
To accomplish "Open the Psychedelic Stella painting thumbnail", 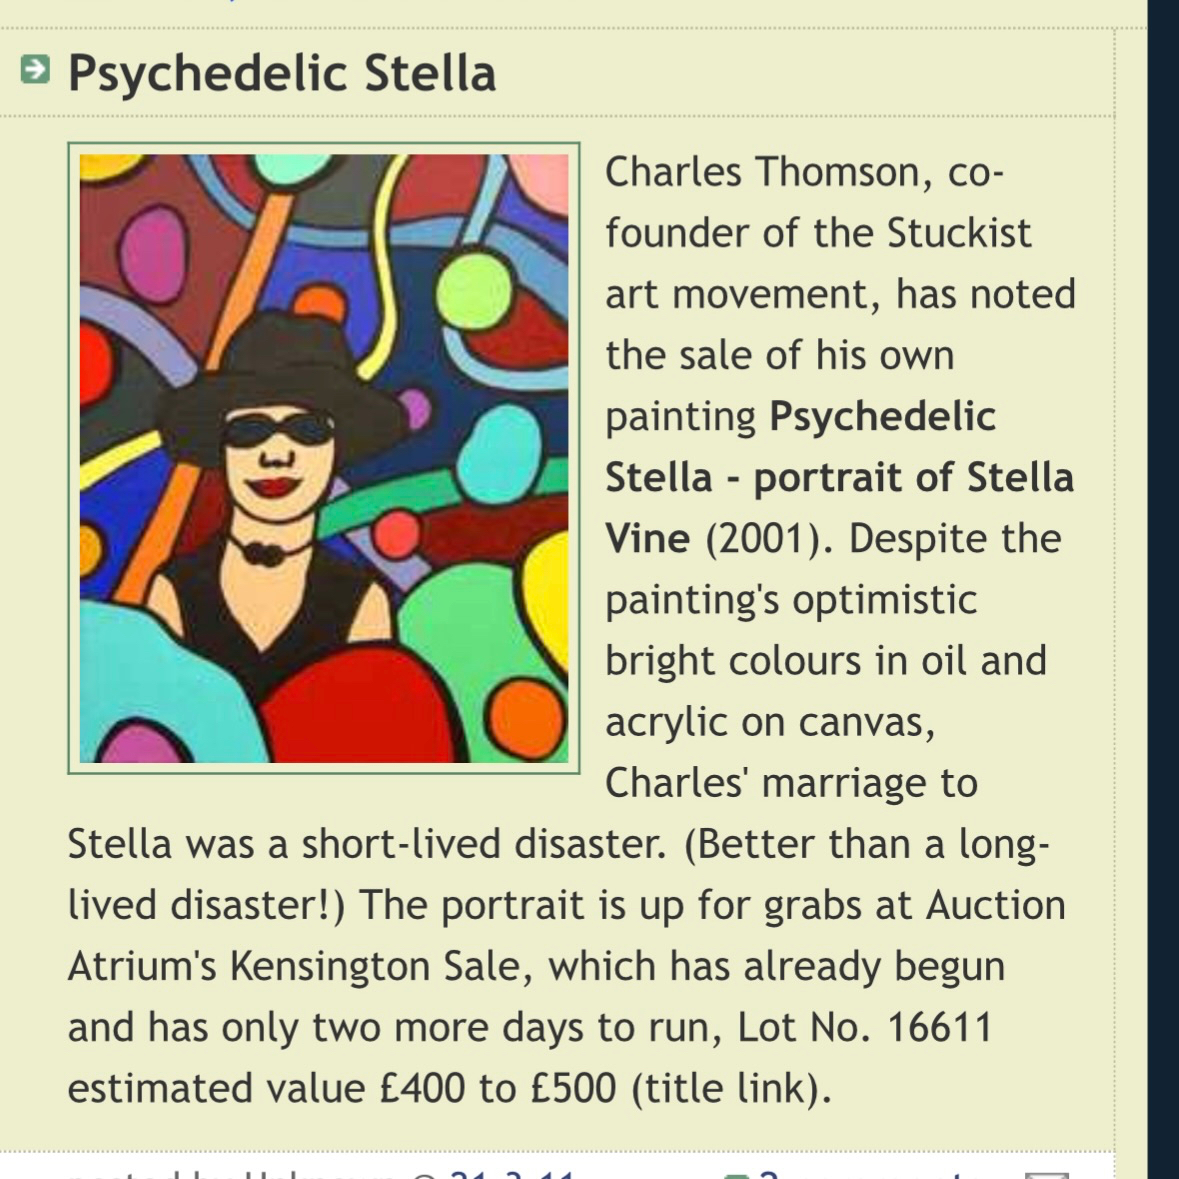I will [323, 458].
